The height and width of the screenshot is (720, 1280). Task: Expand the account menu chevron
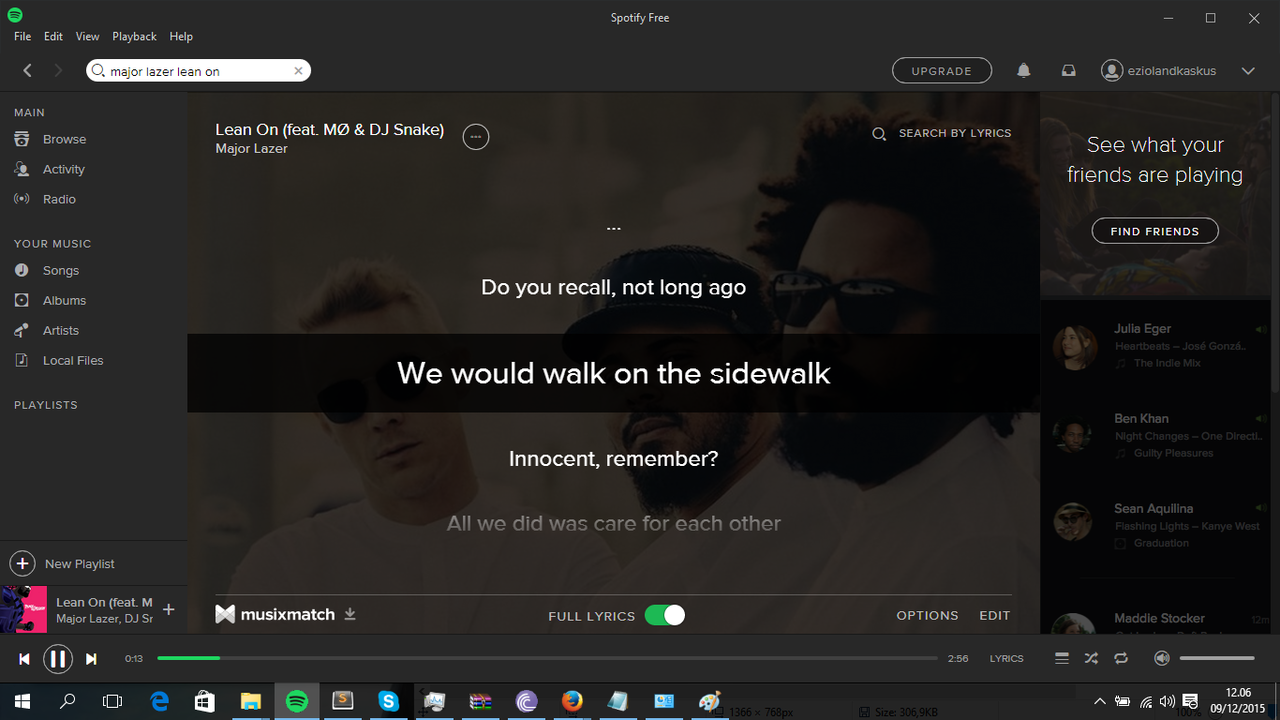1248,71
